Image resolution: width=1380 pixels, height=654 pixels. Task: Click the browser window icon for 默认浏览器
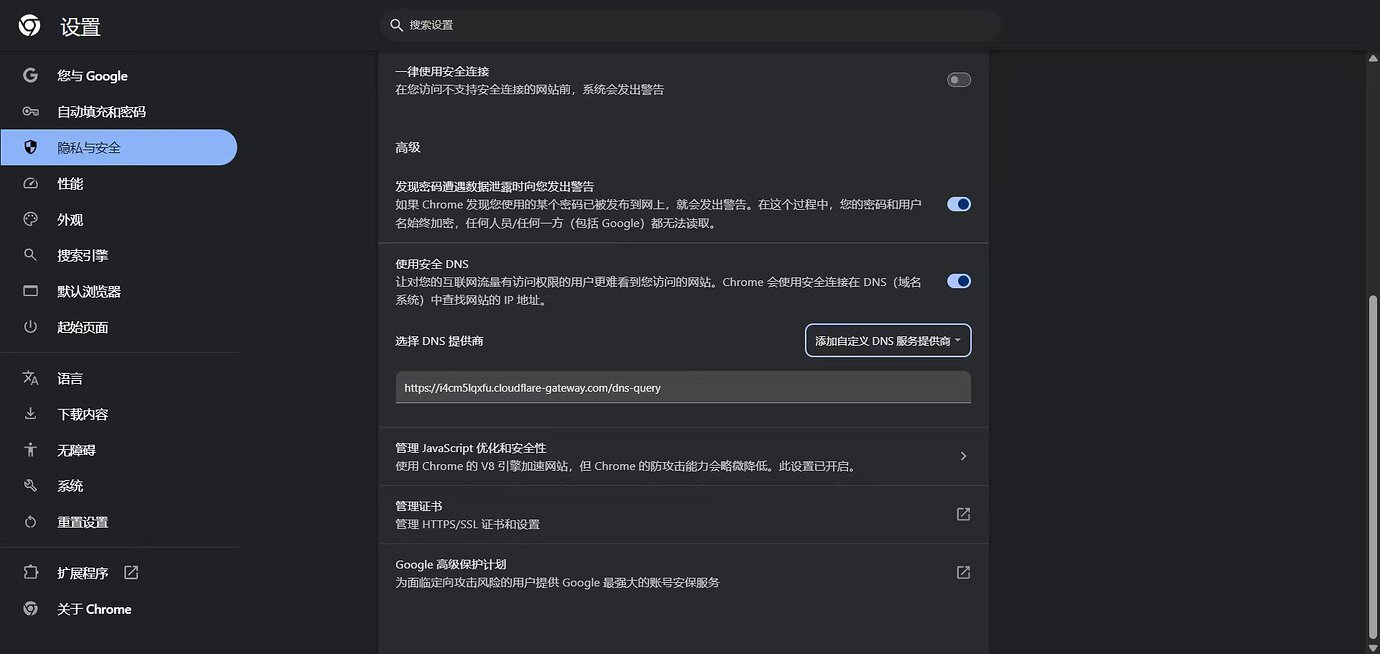[30, 292]
